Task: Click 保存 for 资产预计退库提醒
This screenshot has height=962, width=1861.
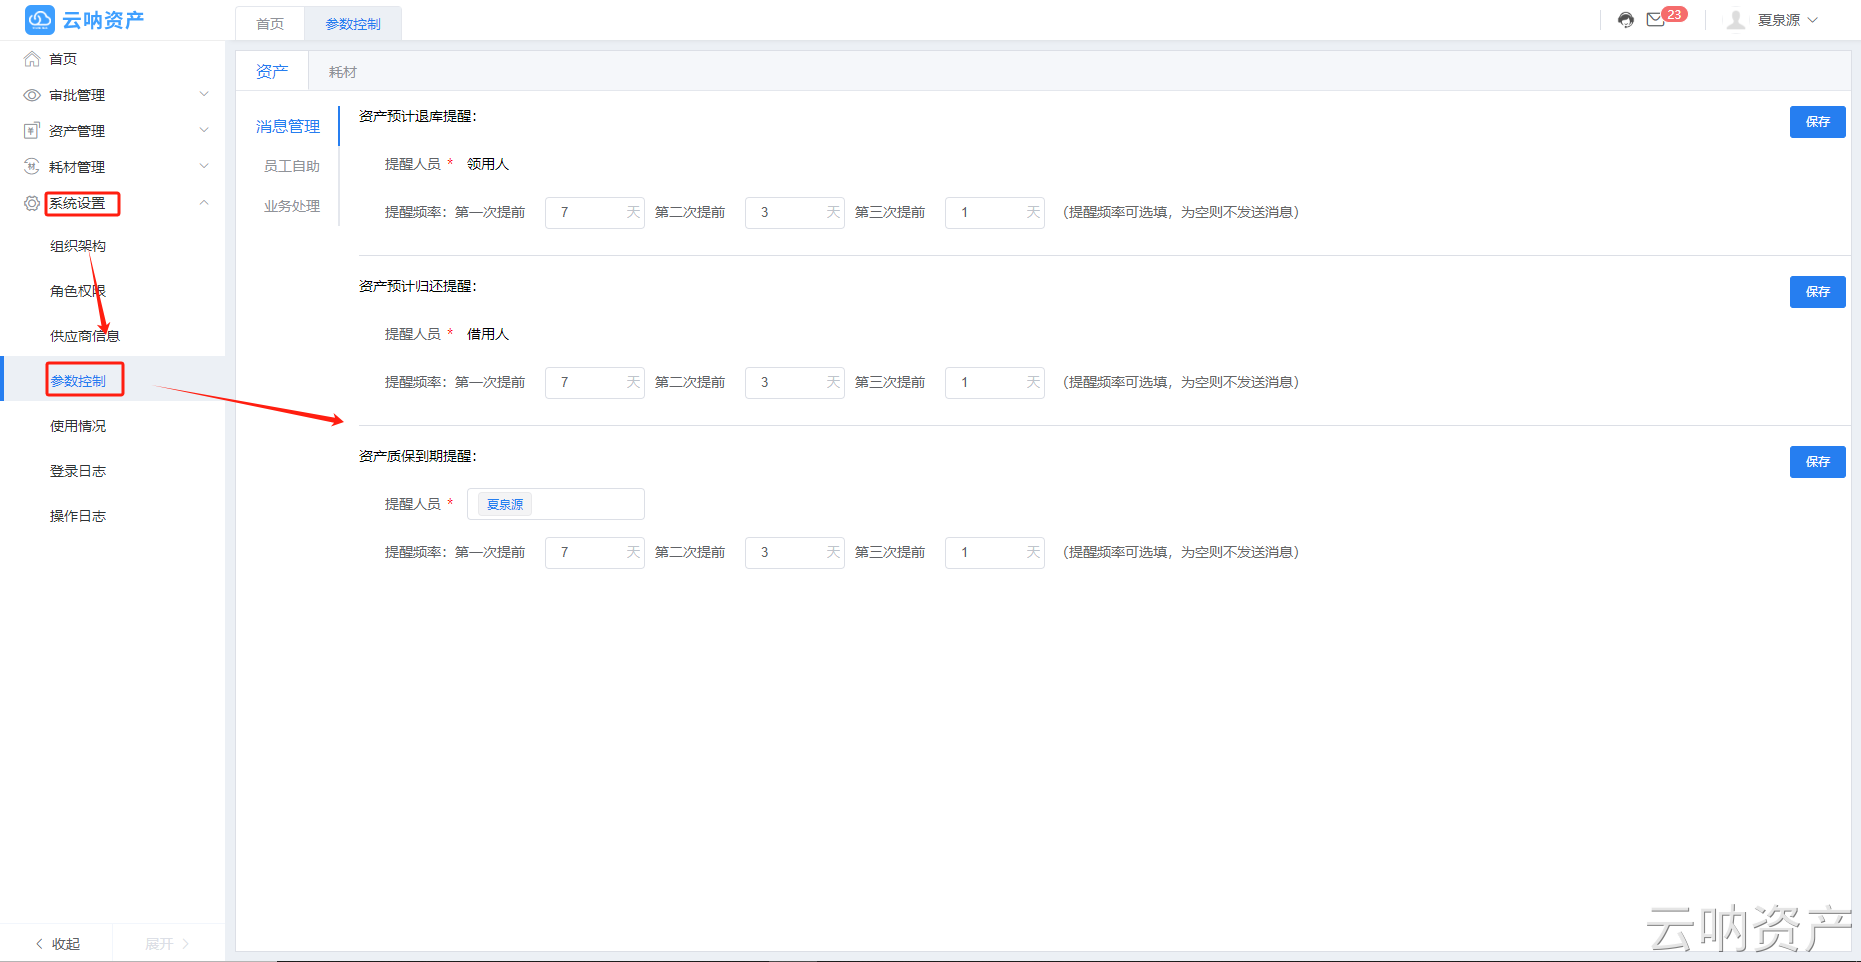Action: [1817, 121]
